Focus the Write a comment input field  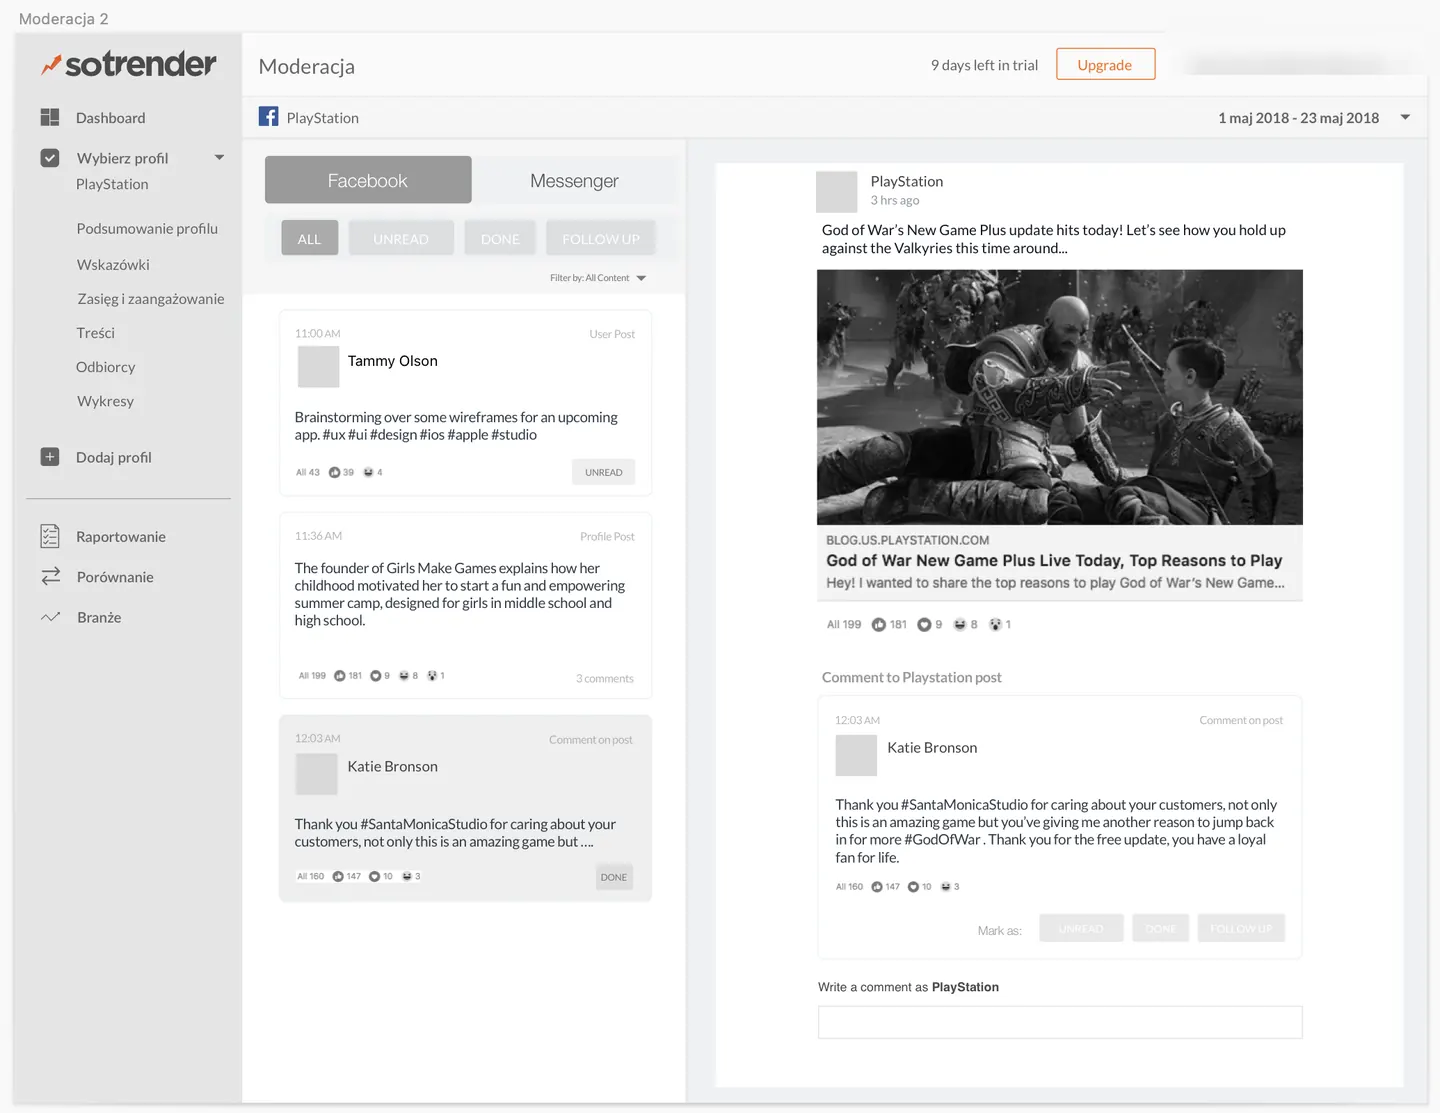coord(1060,1022)
